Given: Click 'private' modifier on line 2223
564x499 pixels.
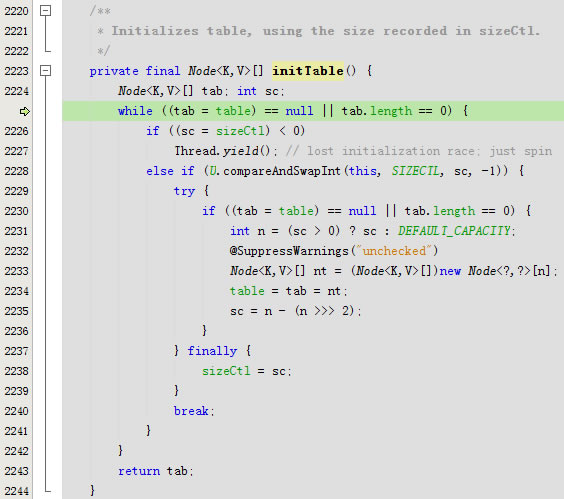Looking at the screenshot, I should point(114,71).
